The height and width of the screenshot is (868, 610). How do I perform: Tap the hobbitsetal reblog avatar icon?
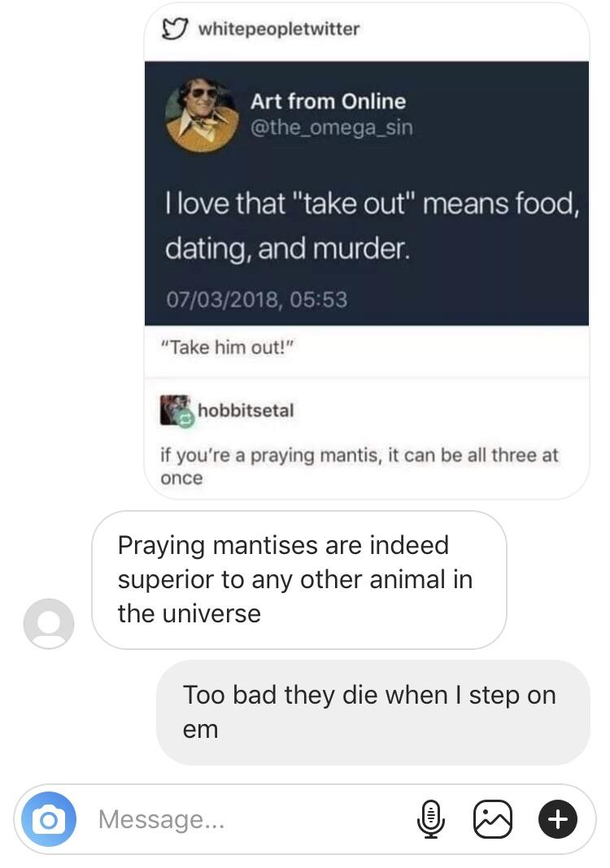click(177, 410)
